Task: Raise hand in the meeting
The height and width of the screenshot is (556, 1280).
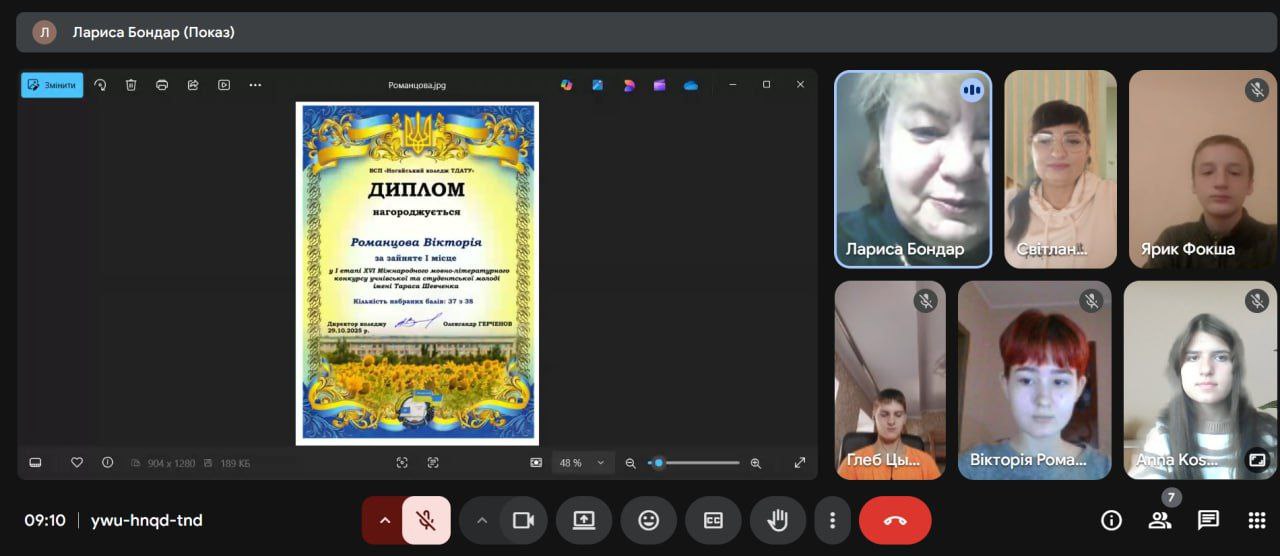Action: [778, 520]
